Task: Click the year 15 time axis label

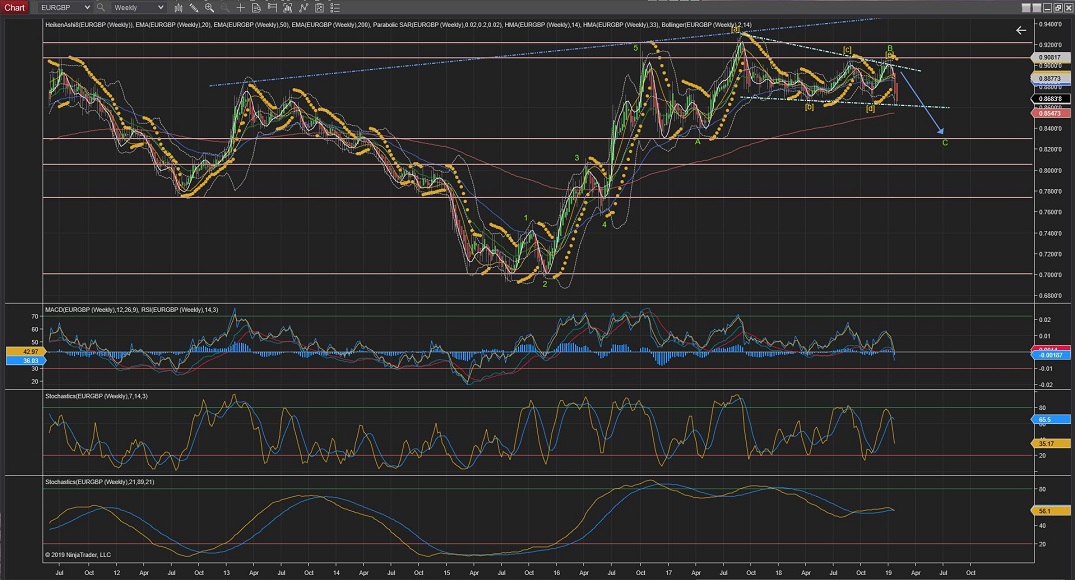Action: pos(446,572)
